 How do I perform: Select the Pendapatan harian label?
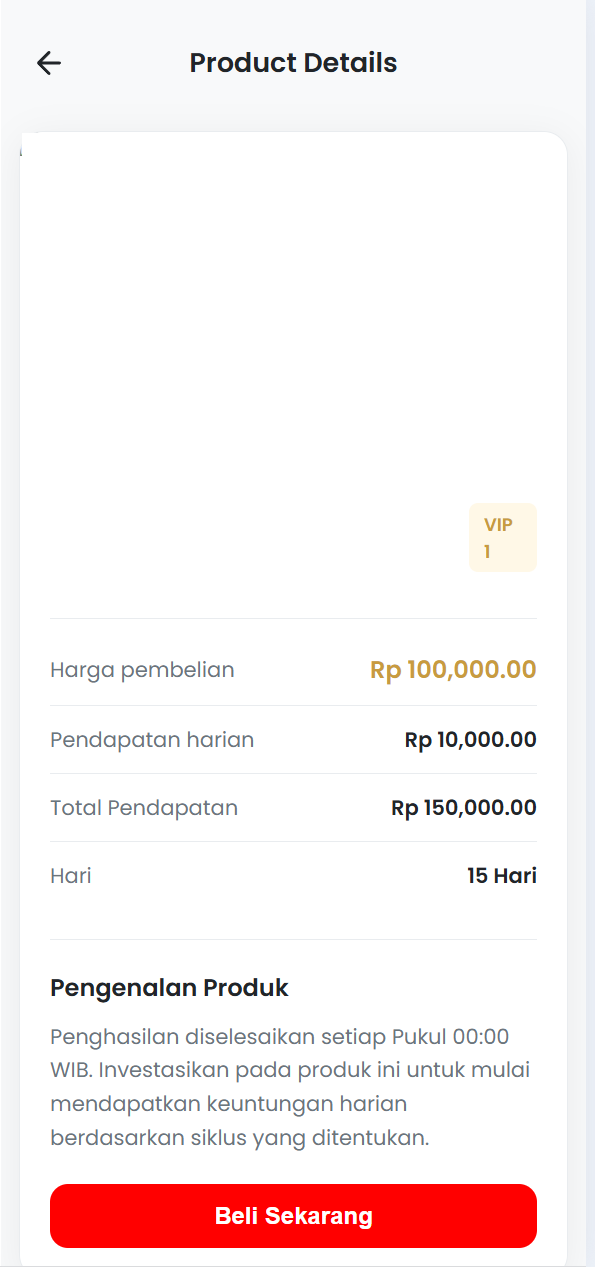[152, 740]
